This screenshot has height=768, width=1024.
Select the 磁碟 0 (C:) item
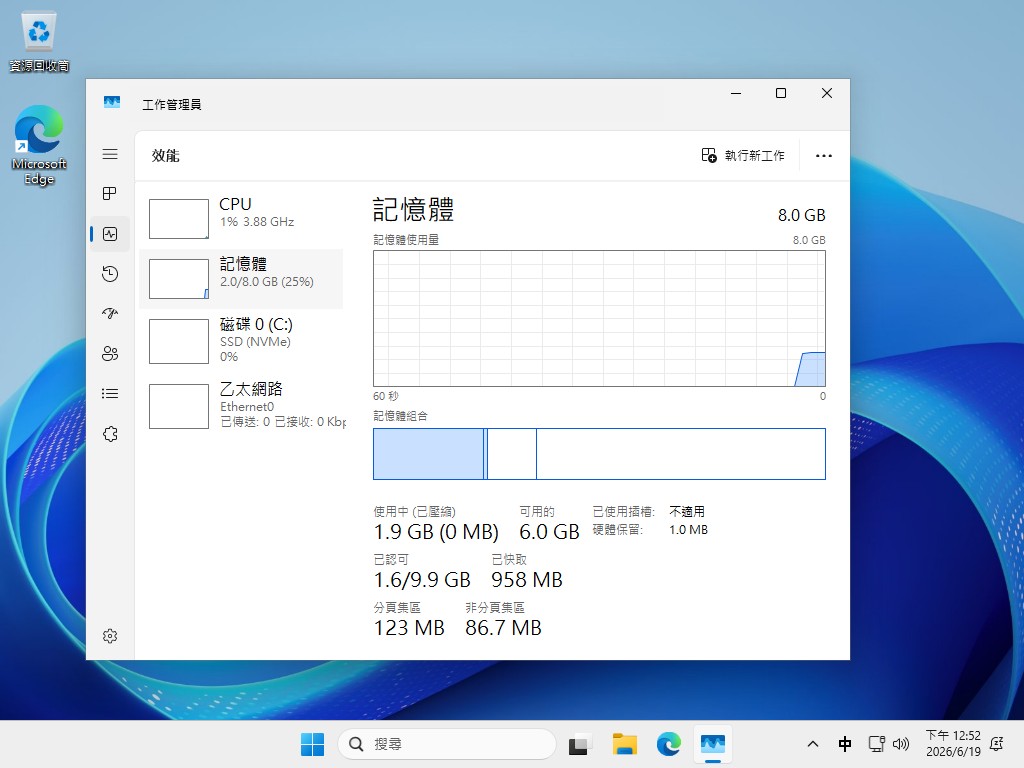click(241, 340)
